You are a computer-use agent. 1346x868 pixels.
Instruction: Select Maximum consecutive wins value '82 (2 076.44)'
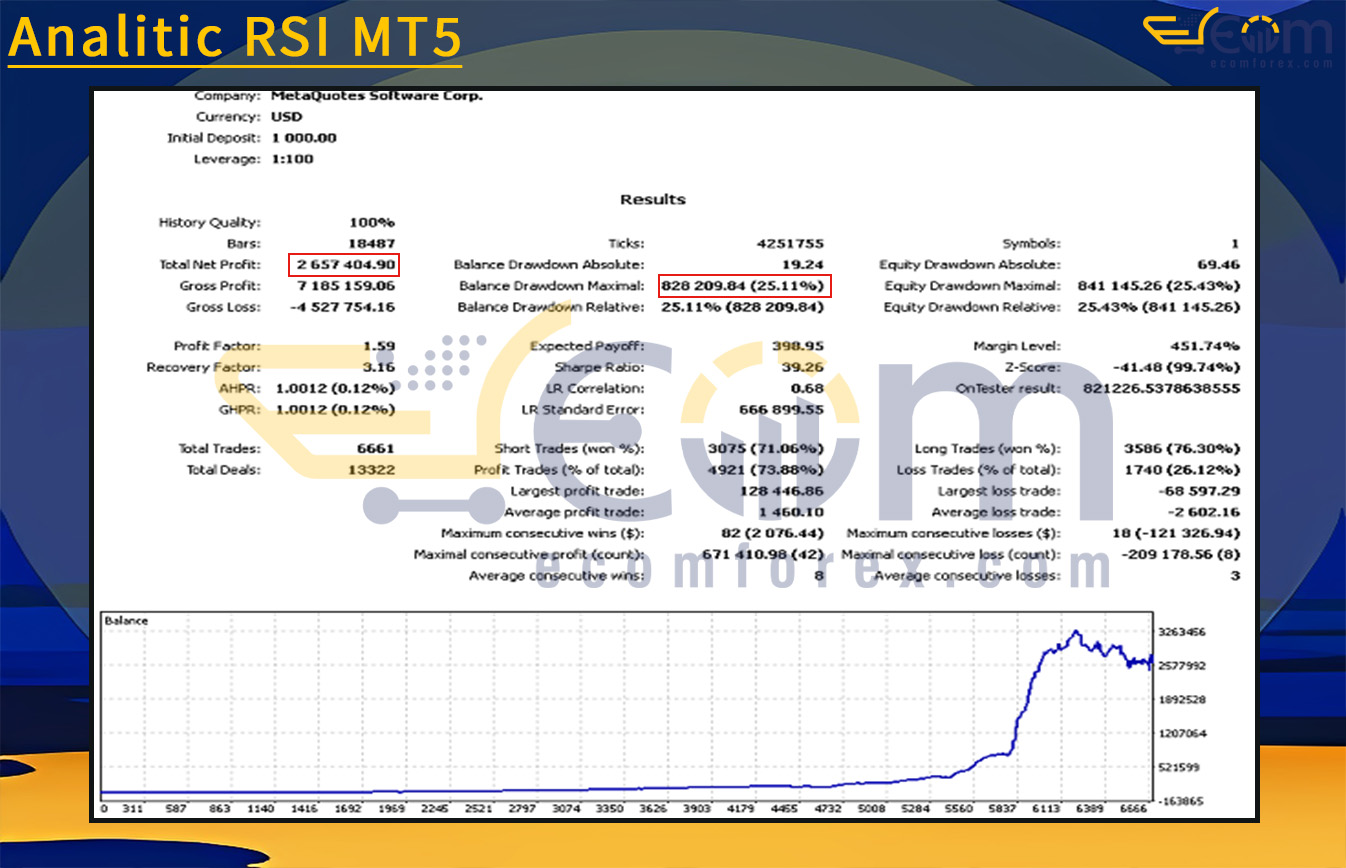[773, 533]
